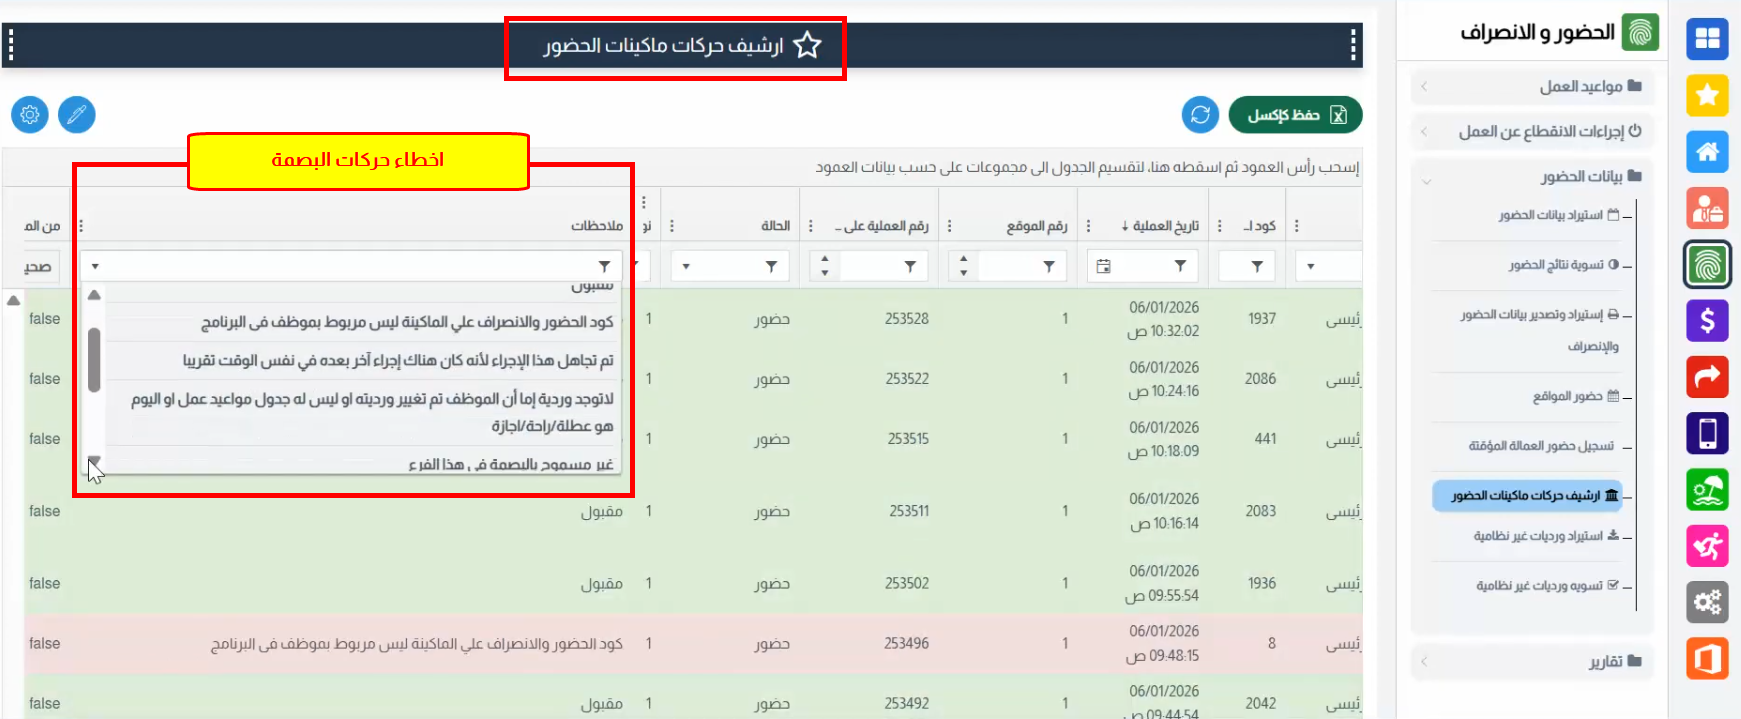This screenshot has height=719, width=1741.
Task: Open the purple dollar sign payroll module
Action: click(x=1707, y=321)
